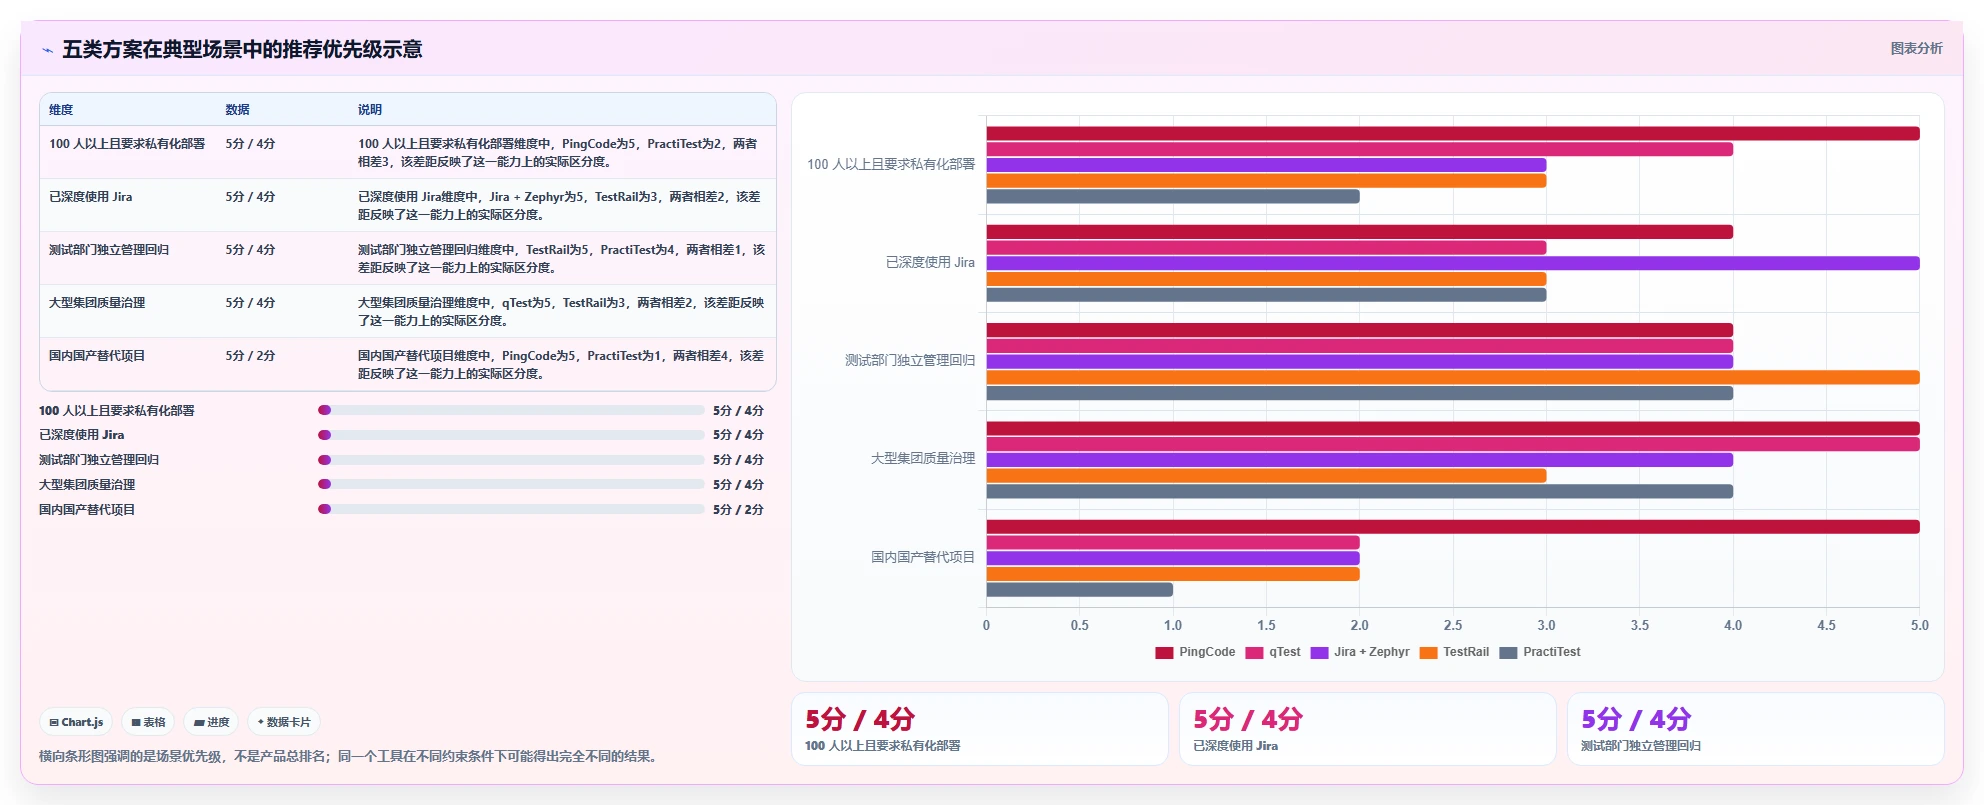Click the progress bar for 大型集团质量治理
Viewport: 1984px width, 805px height.
point(511,484)
